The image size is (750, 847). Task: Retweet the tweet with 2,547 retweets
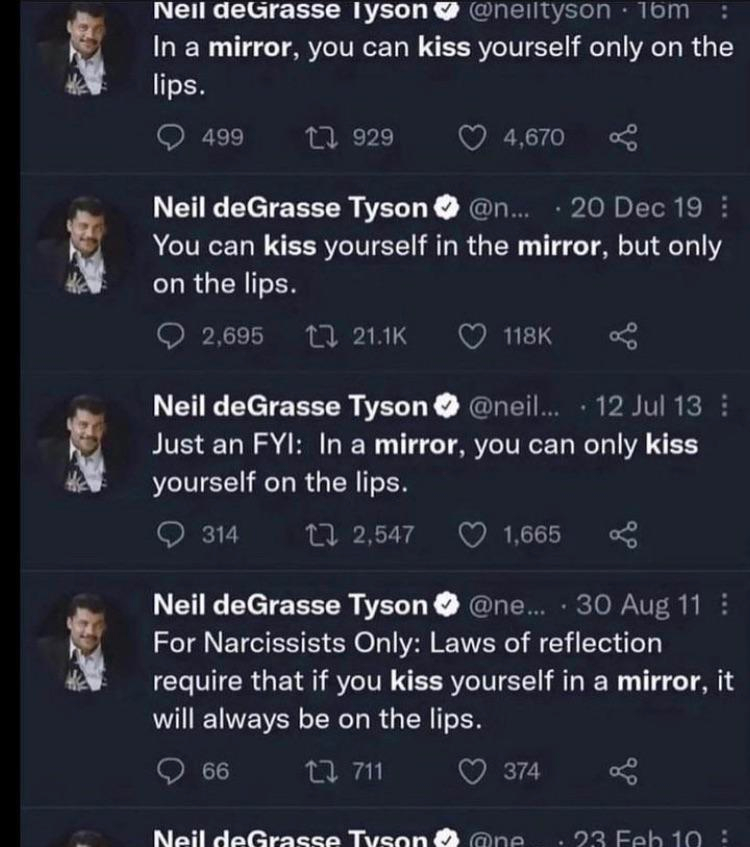pyautogui.click(x=316, y=535)
